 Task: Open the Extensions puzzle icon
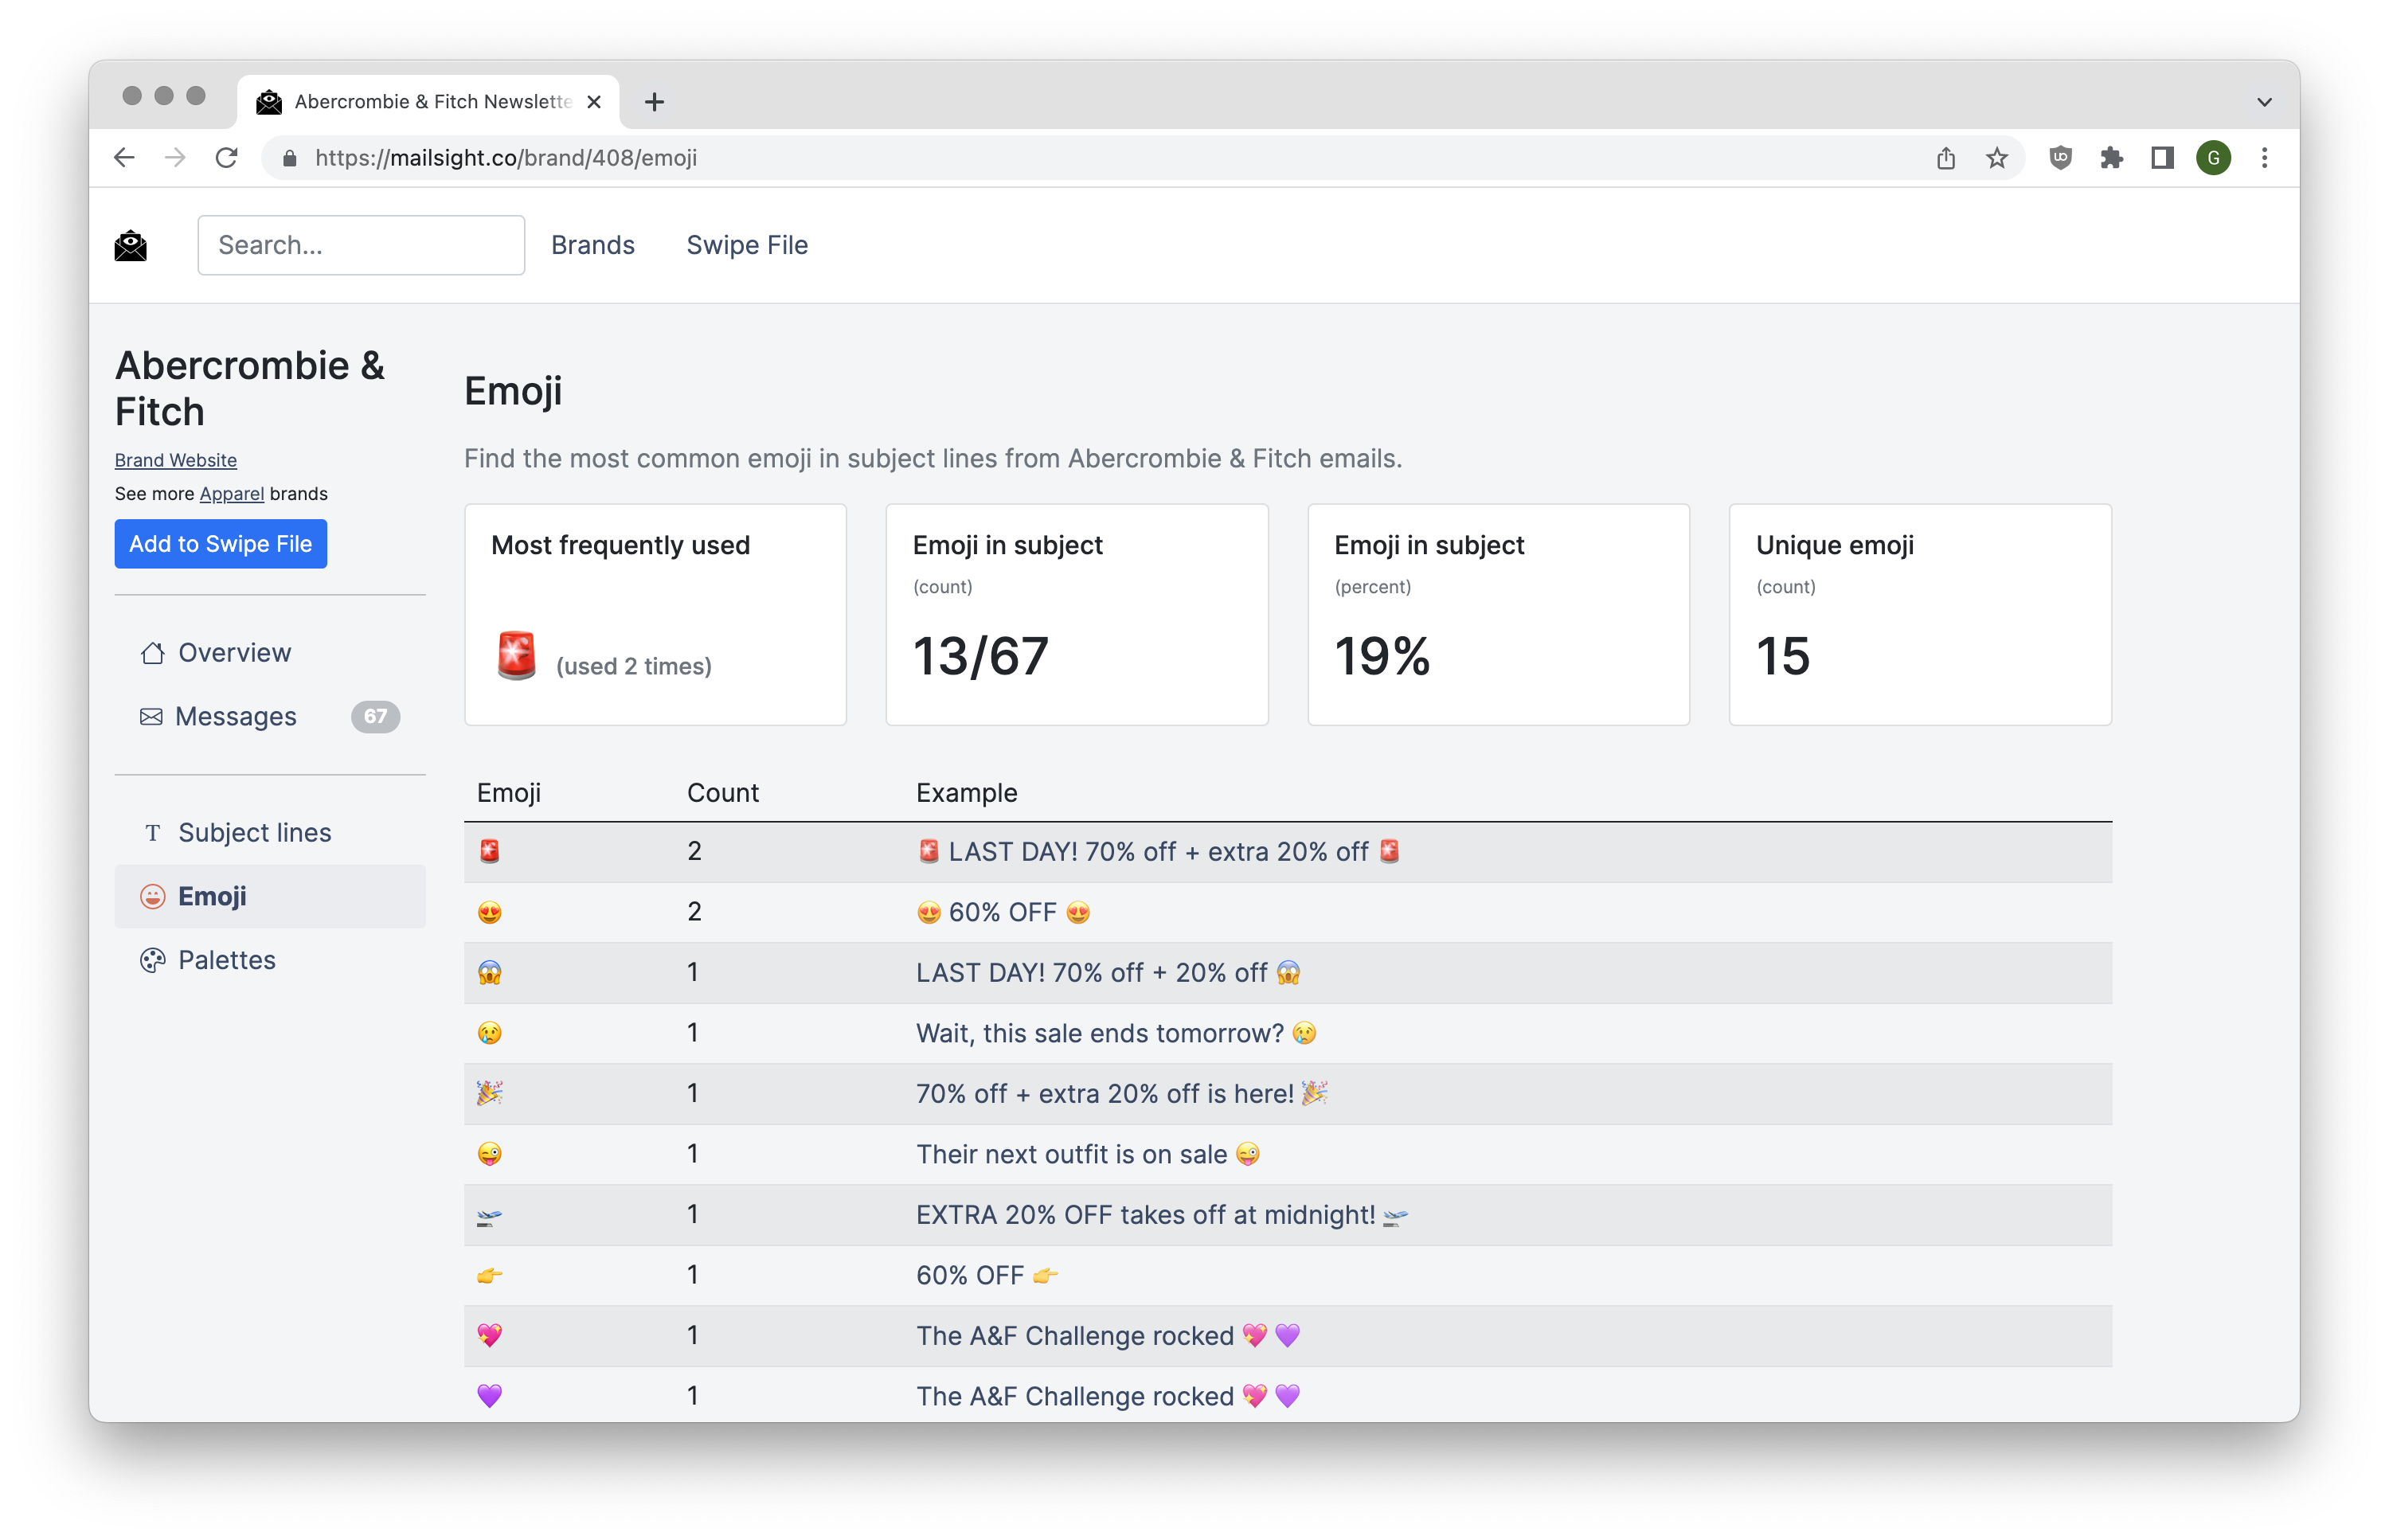pyautogui.click(x=2111, y=158)
